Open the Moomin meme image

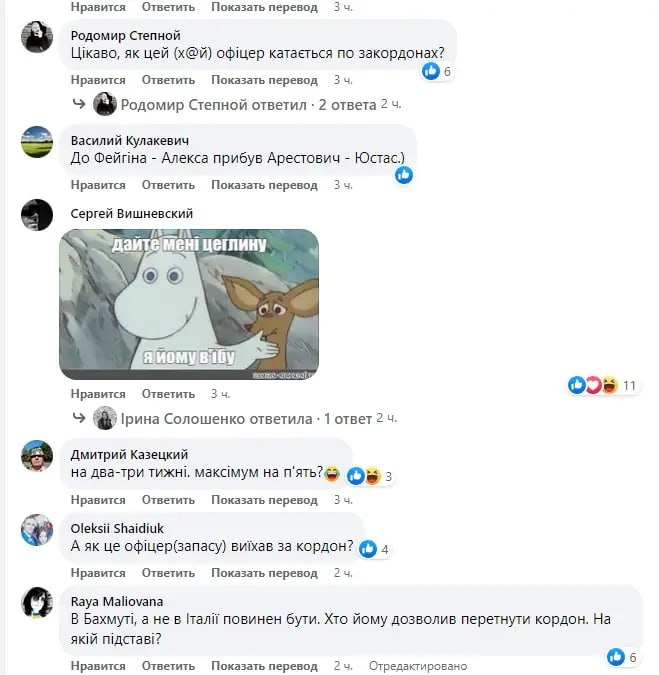tap(189, 304)
